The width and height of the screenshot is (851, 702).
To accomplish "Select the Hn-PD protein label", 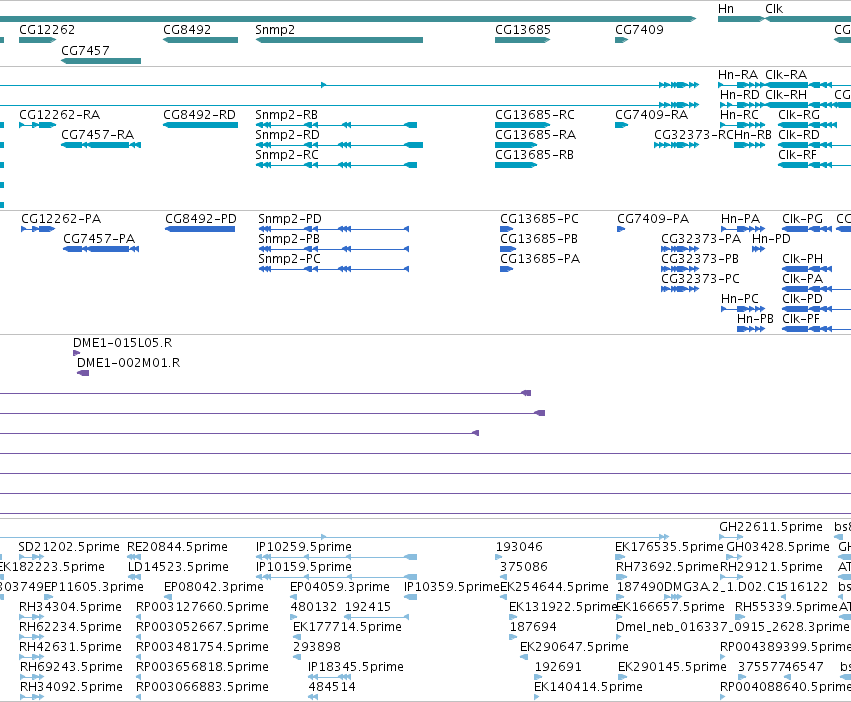I will coord(771,239).
